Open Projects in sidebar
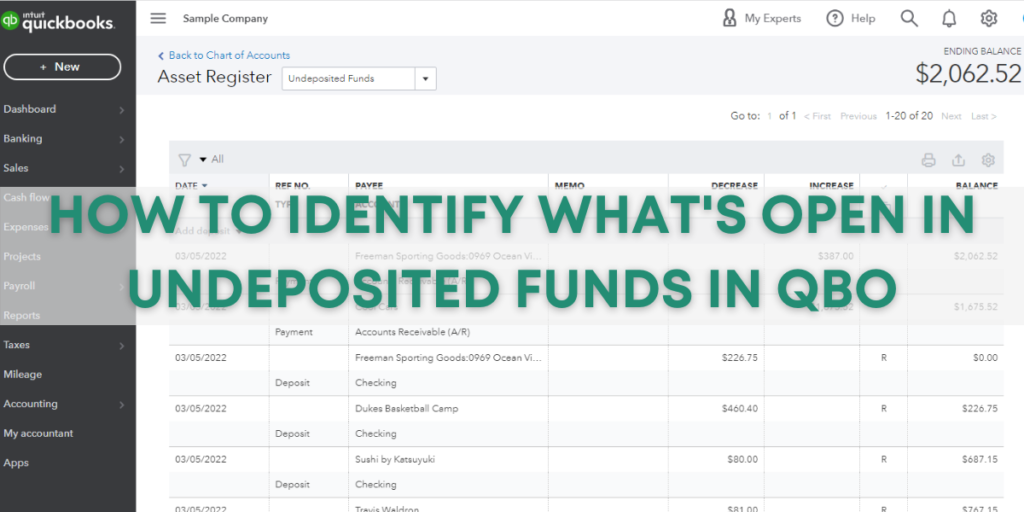Image resolution: width=1024 pixels, height=512 pixels. (22, 257)
